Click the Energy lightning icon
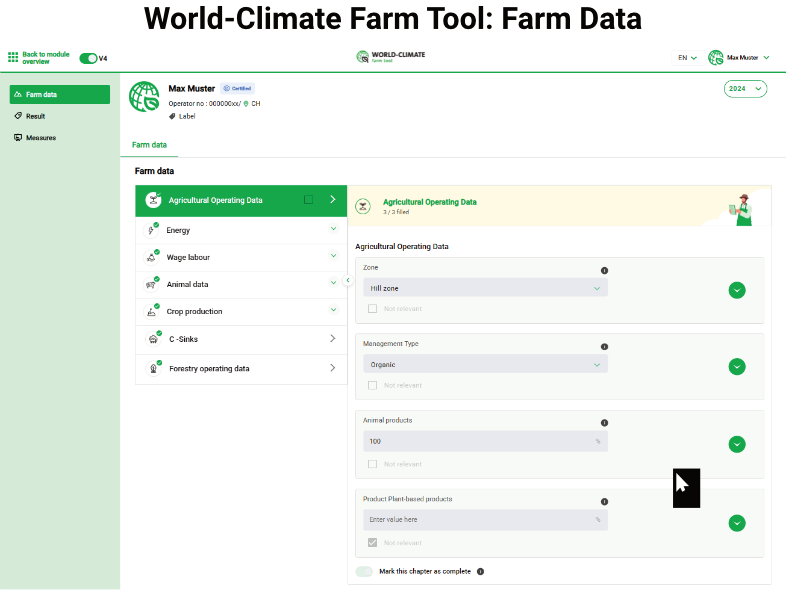 coord(151,230)
